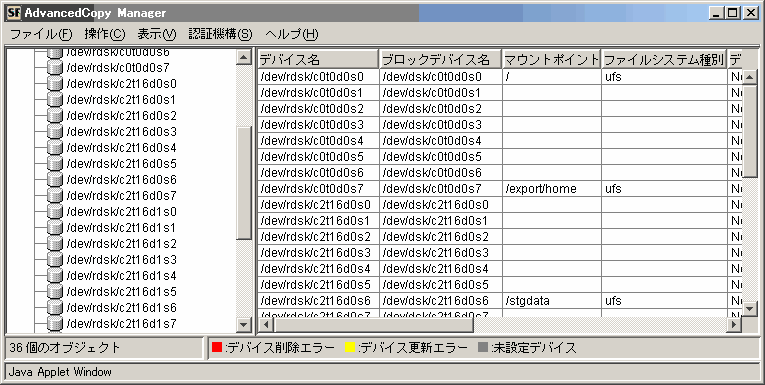
Task: Select table cell /dev/dsk/c2t16d0s5
Action: (441, 284)
